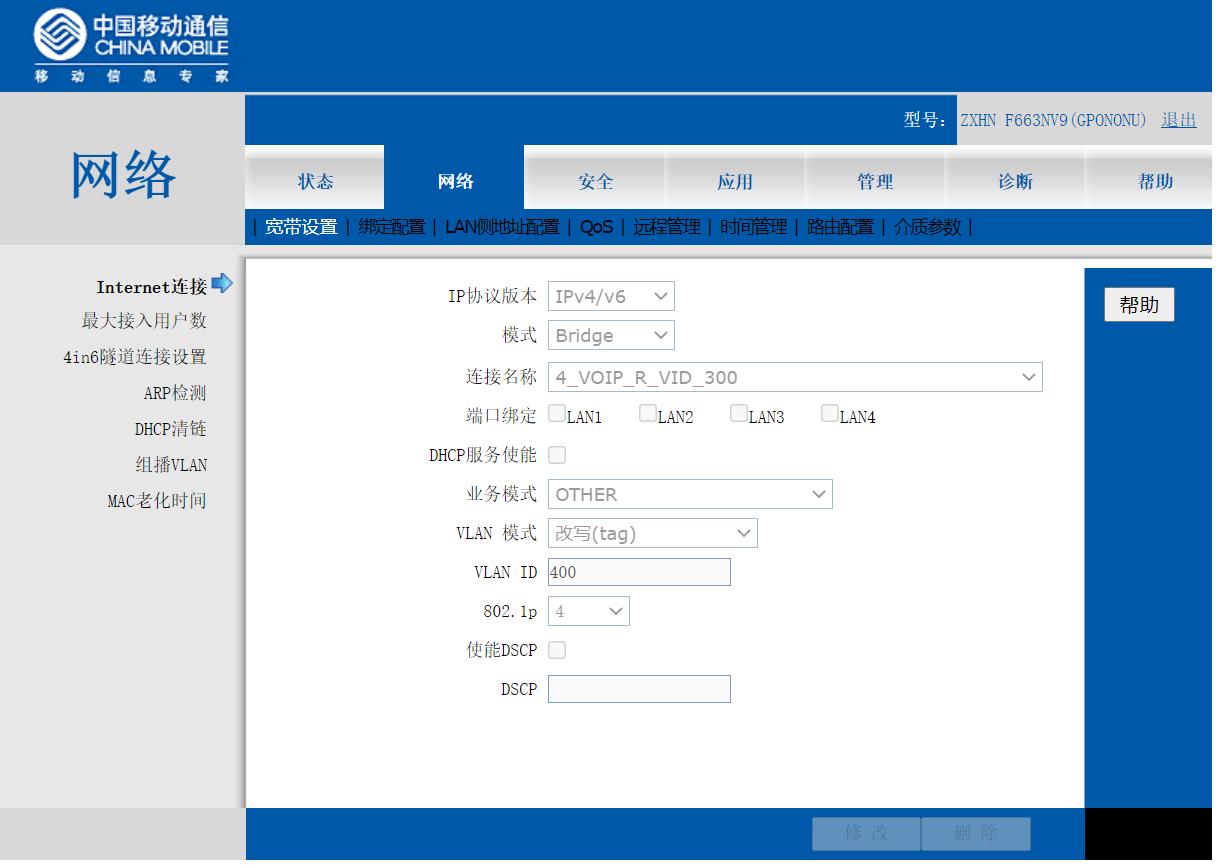This screenshot has height=868, width=1221.
Task: Toggle the 使能DSCP checkbox
Action: 556,649
